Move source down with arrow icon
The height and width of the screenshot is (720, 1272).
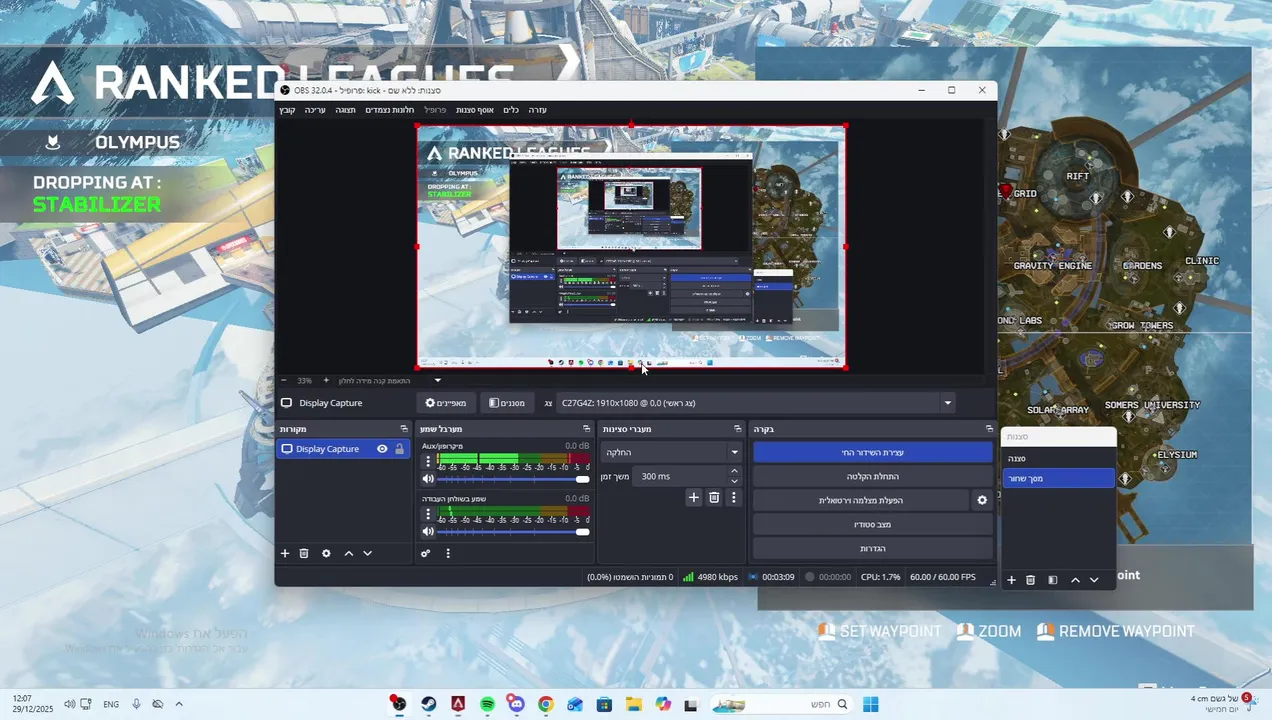click(x=367, y=553)
